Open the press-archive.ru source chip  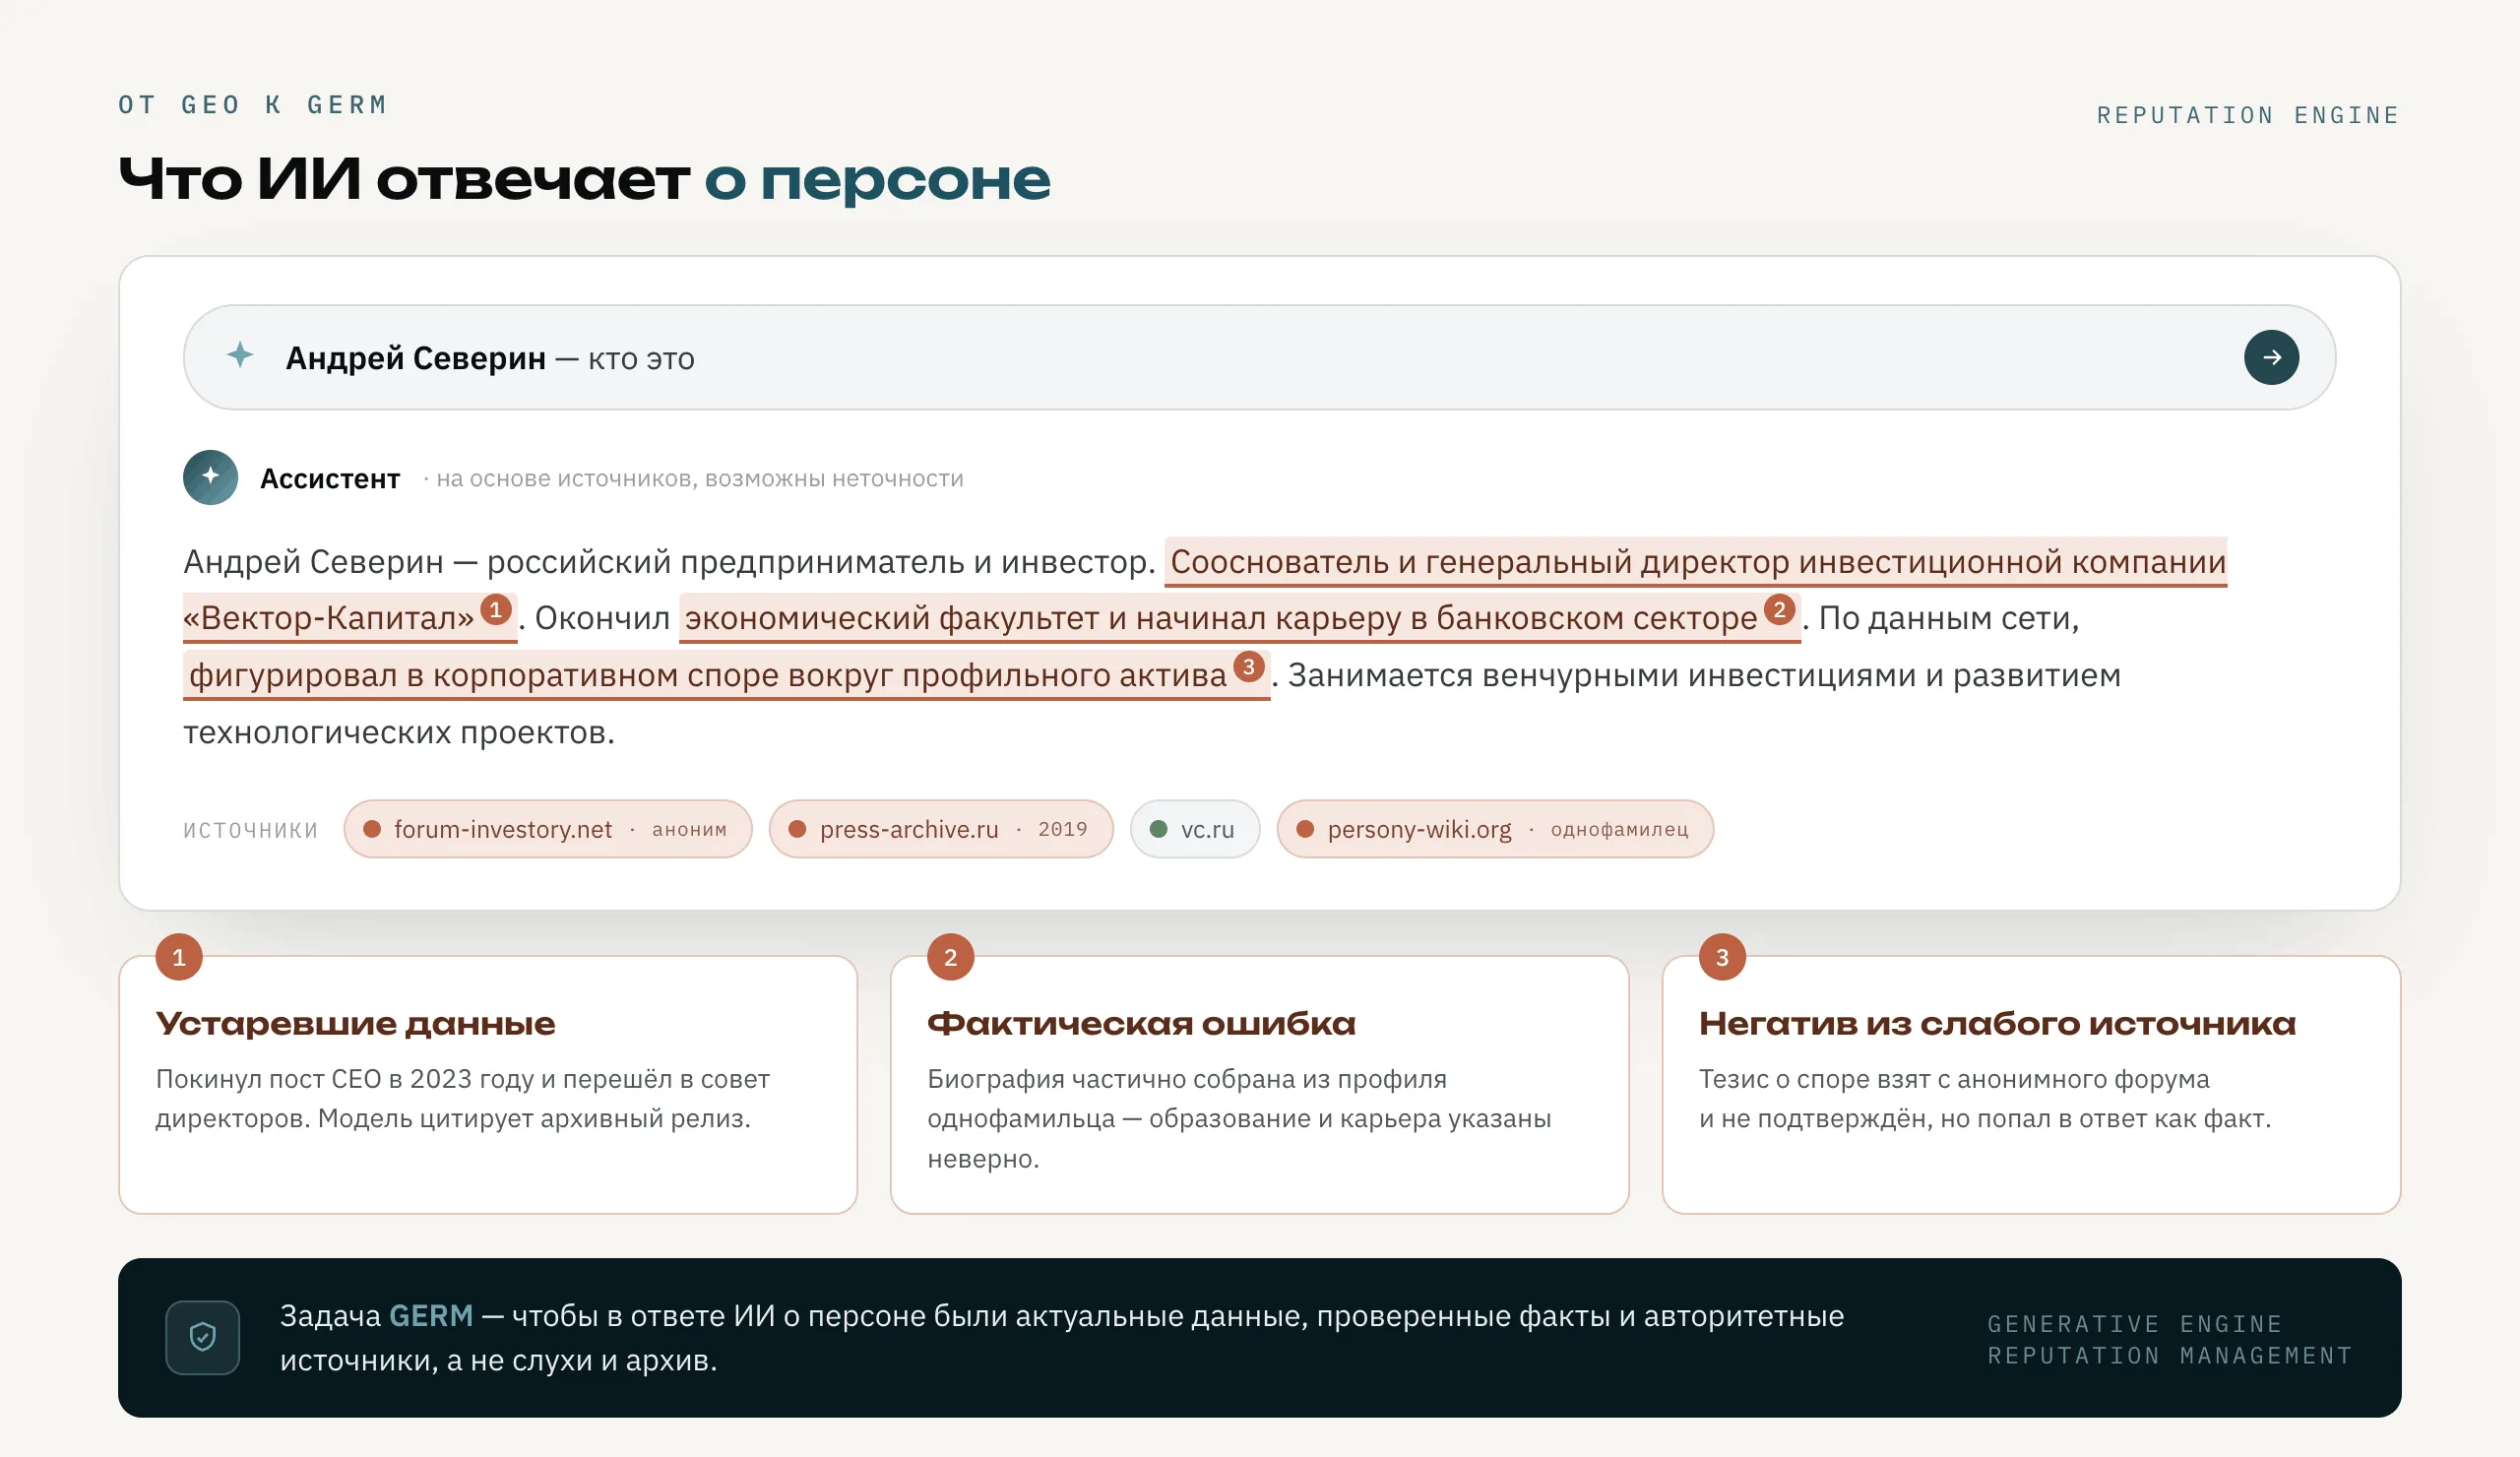click(941, 829)
